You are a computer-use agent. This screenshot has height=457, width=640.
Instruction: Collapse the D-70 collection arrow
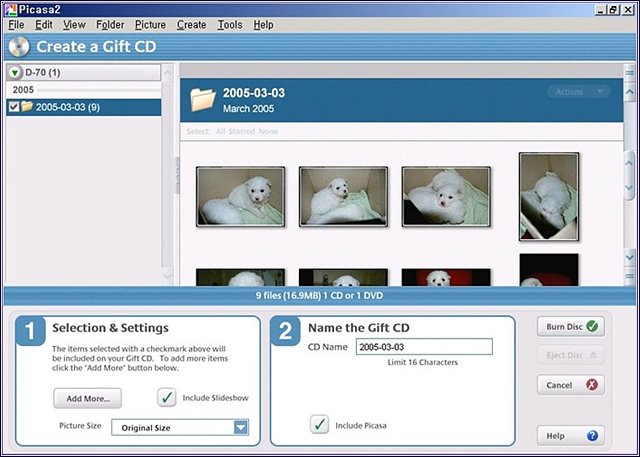15,72
